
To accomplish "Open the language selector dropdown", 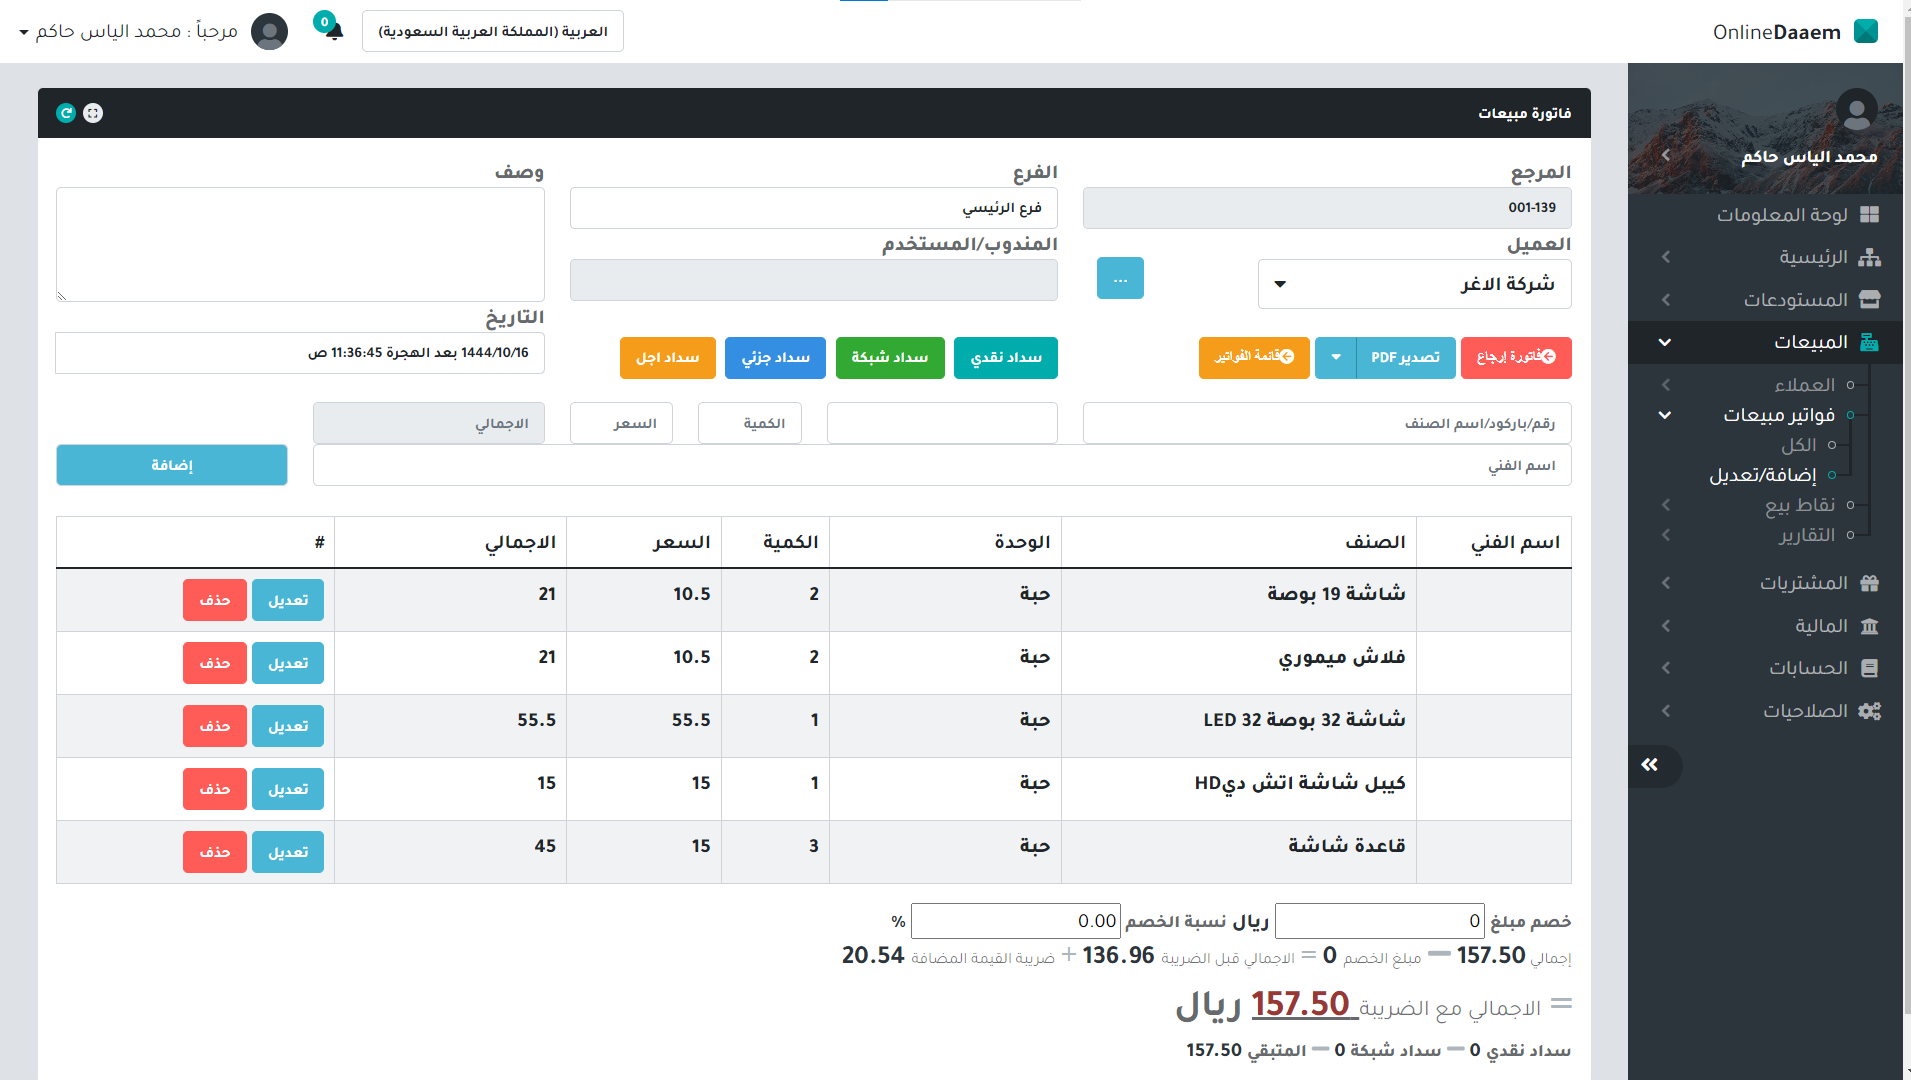I will coord(493,31).
